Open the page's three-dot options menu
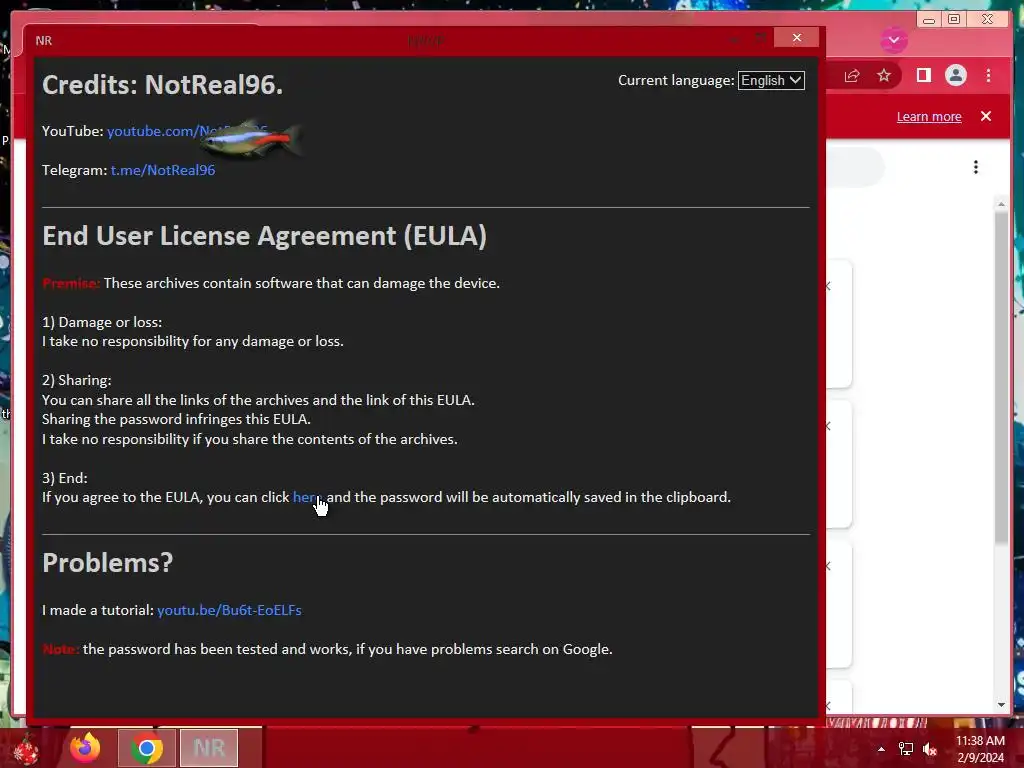 point(976,167)
